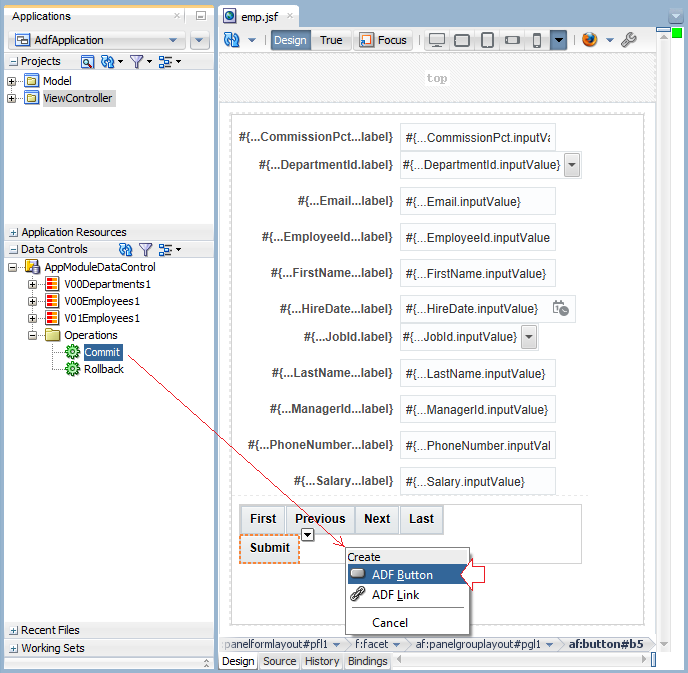Open the browser selection dropdown arrow
The image size is (688, 673).
609,40
